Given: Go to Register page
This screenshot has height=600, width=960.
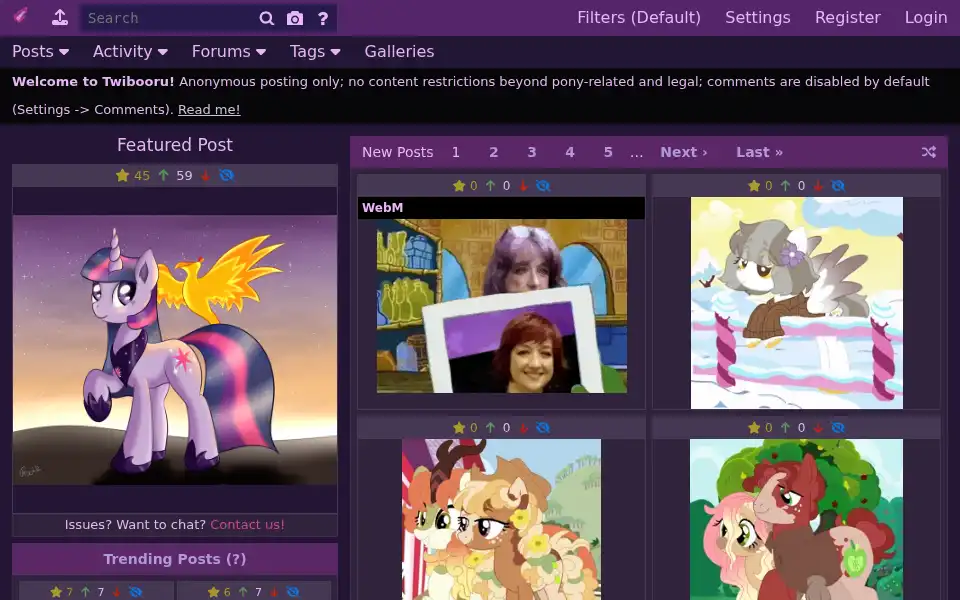Looking at the screenshot, I should tap(847, 18).
